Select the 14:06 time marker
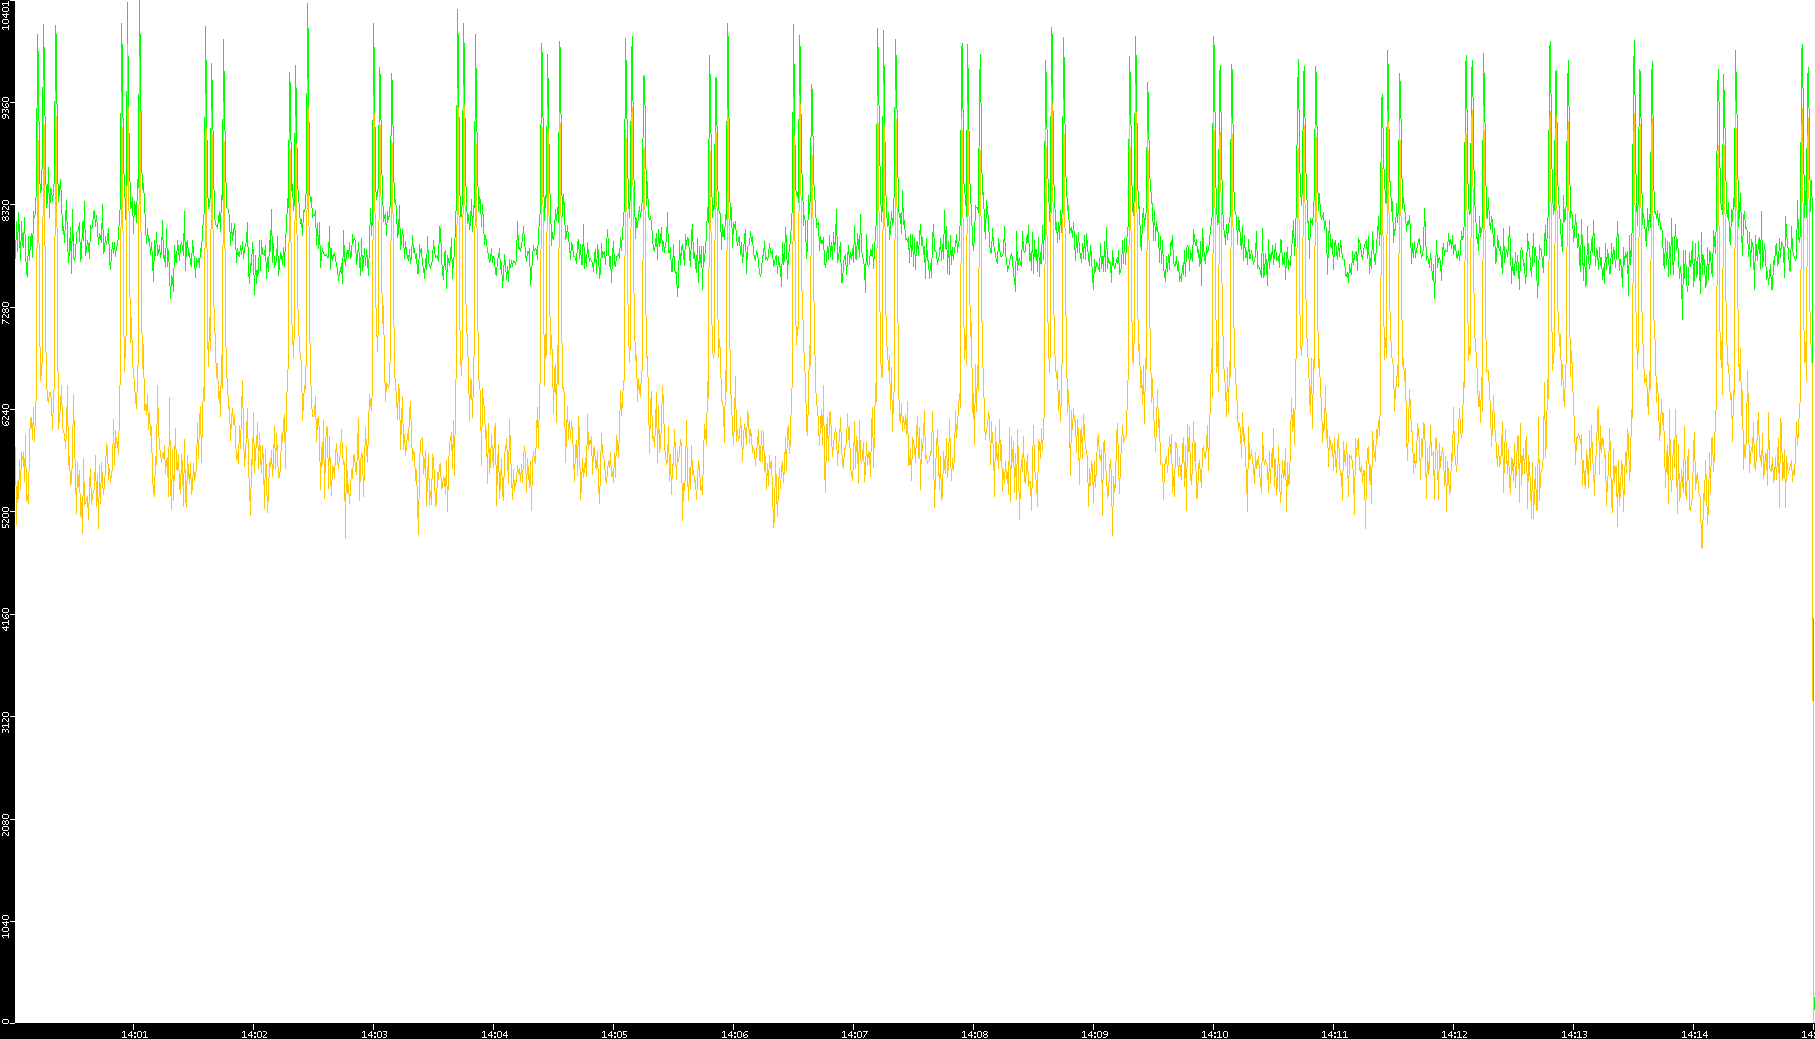 [734, 1033]
